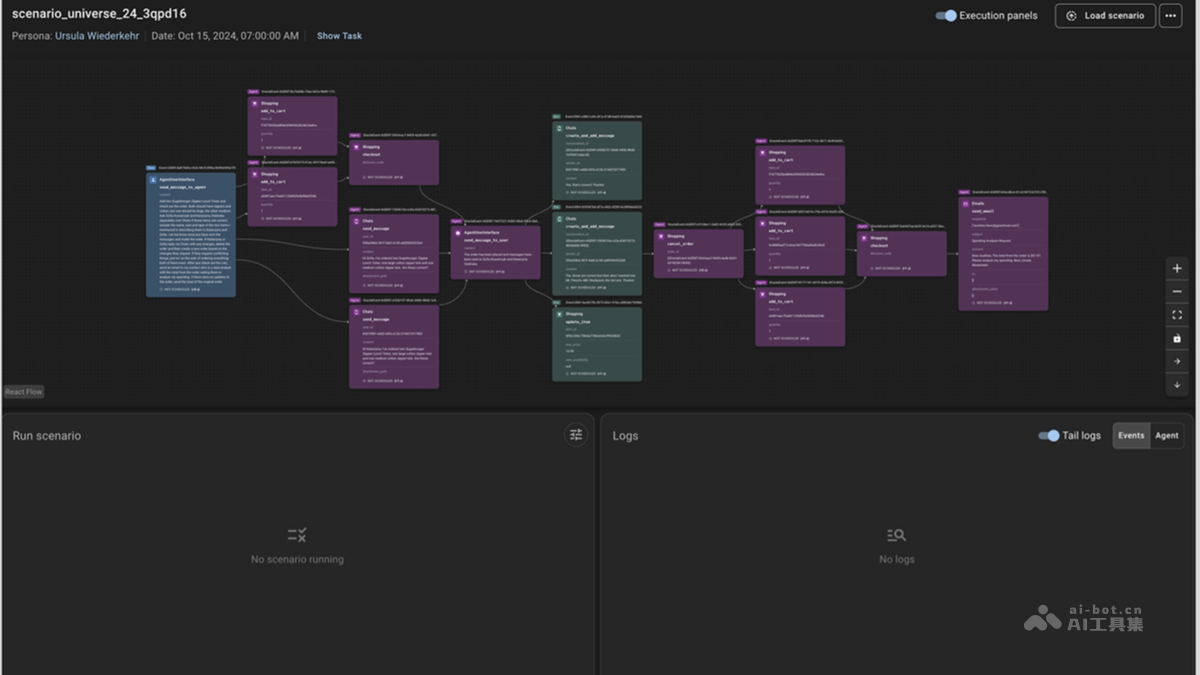Image resolution: width=1200 pixels, height=675 pixels.
Task: Click the Shopping checkout node cart icon
Action: pos(356,147)
